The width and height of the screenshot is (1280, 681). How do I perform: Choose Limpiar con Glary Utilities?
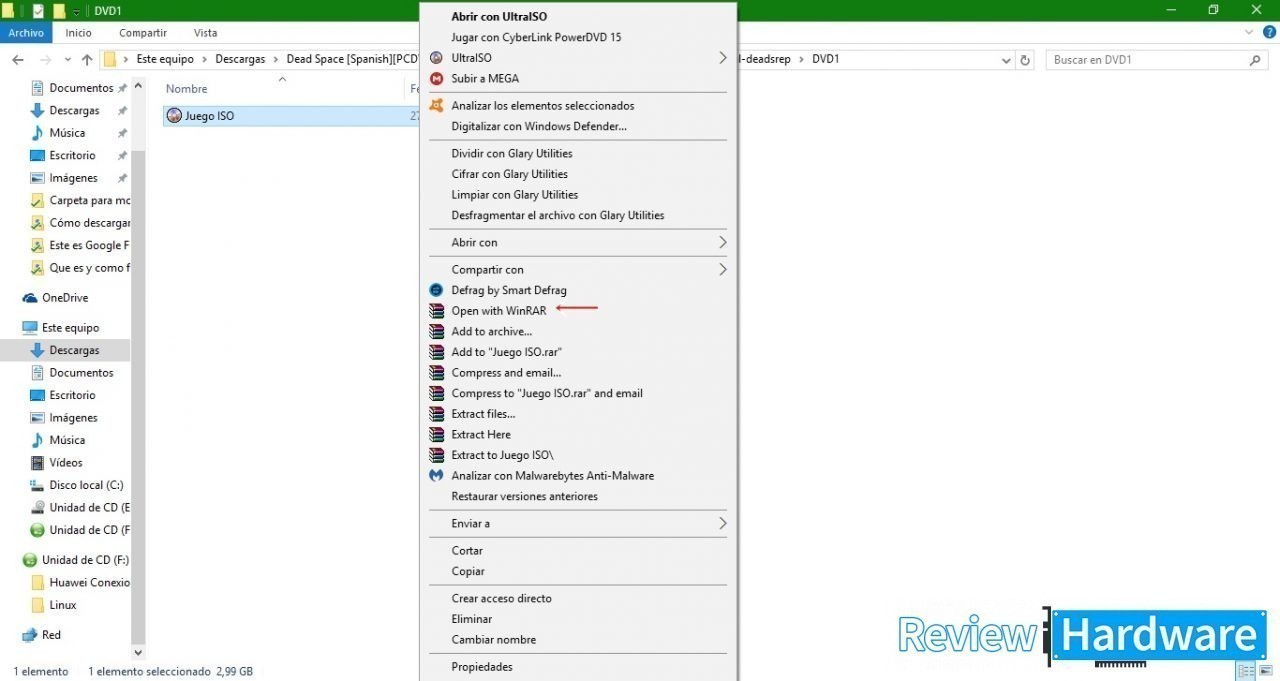point(515,194)
